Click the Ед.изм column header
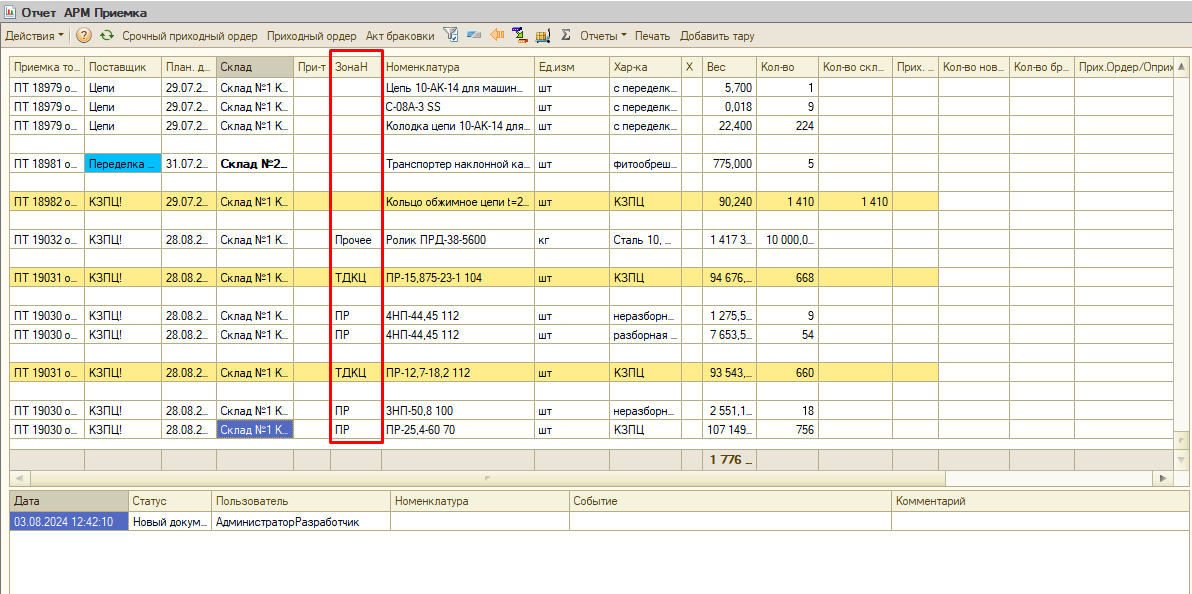Viewport: 1192px width, 594px height. pyautogui.click(x=572, y=68)
